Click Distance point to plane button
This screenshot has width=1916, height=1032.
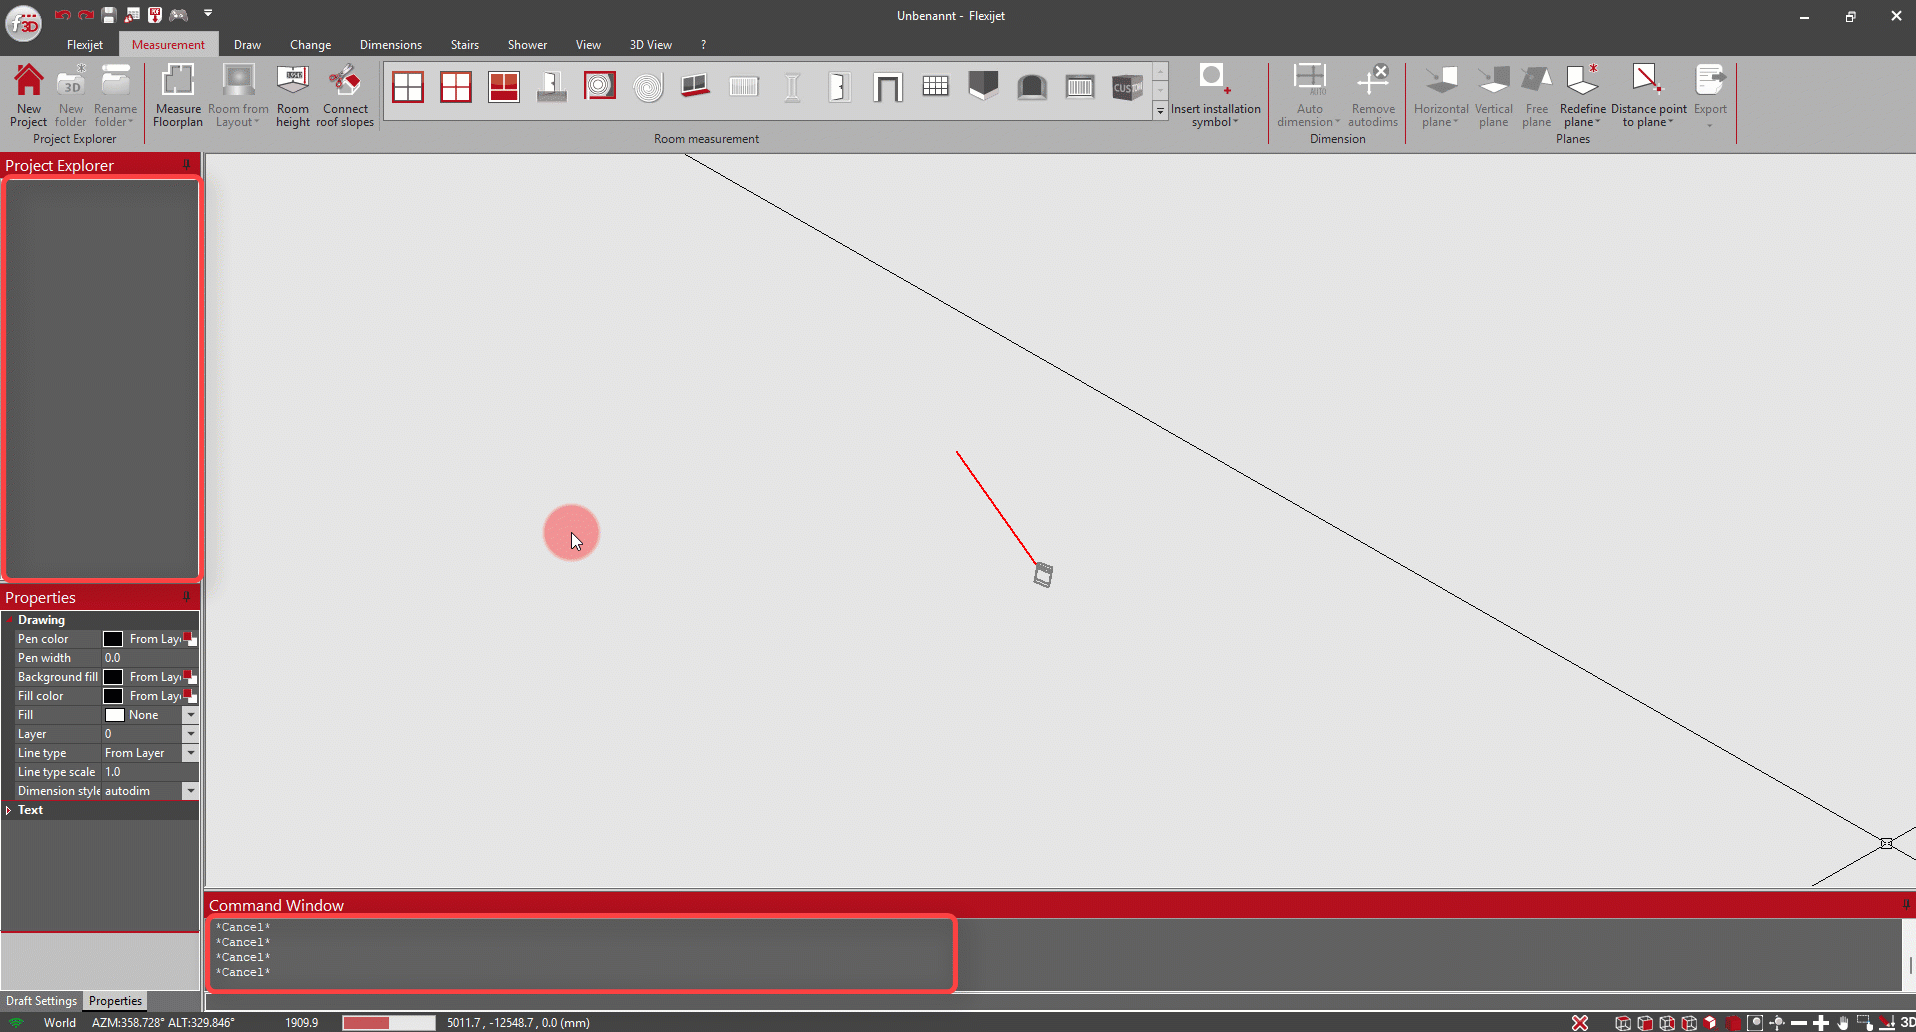(x=1647, y=96)
